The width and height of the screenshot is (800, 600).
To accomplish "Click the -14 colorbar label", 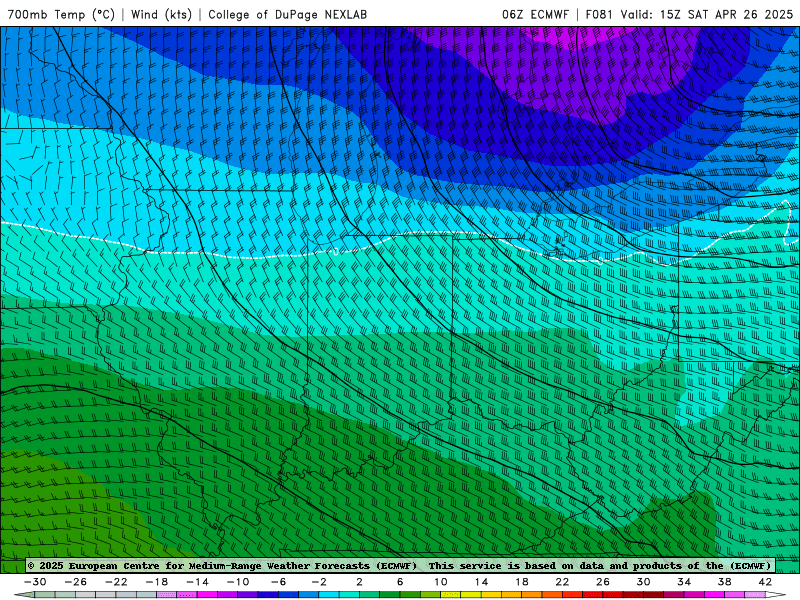I will click(x=197, y=582).
